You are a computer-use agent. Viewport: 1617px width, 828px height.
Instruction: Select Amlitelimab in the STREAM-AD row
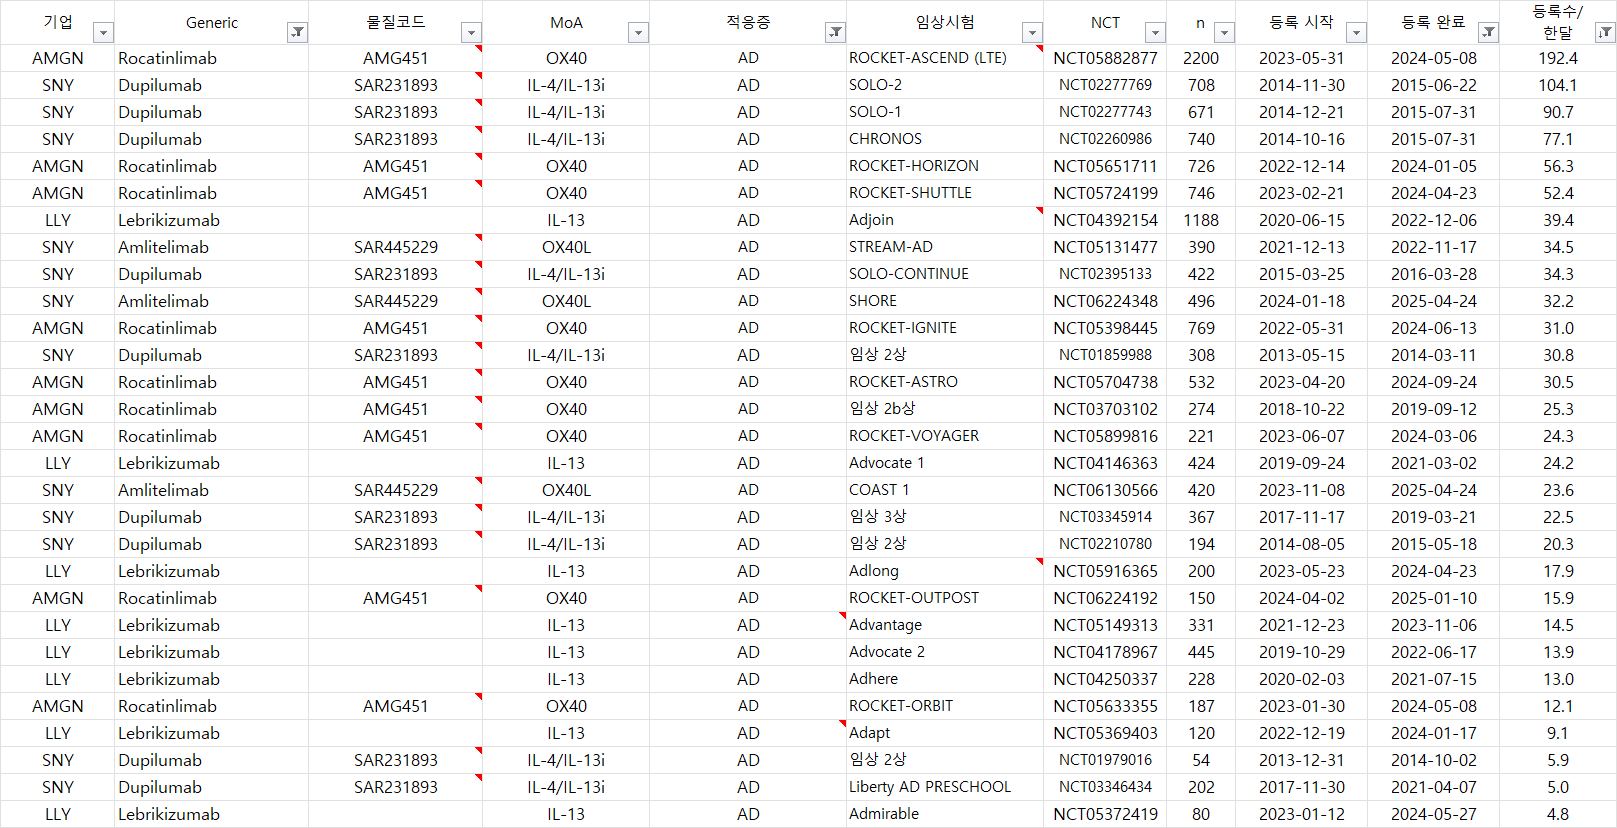point(212,247)
